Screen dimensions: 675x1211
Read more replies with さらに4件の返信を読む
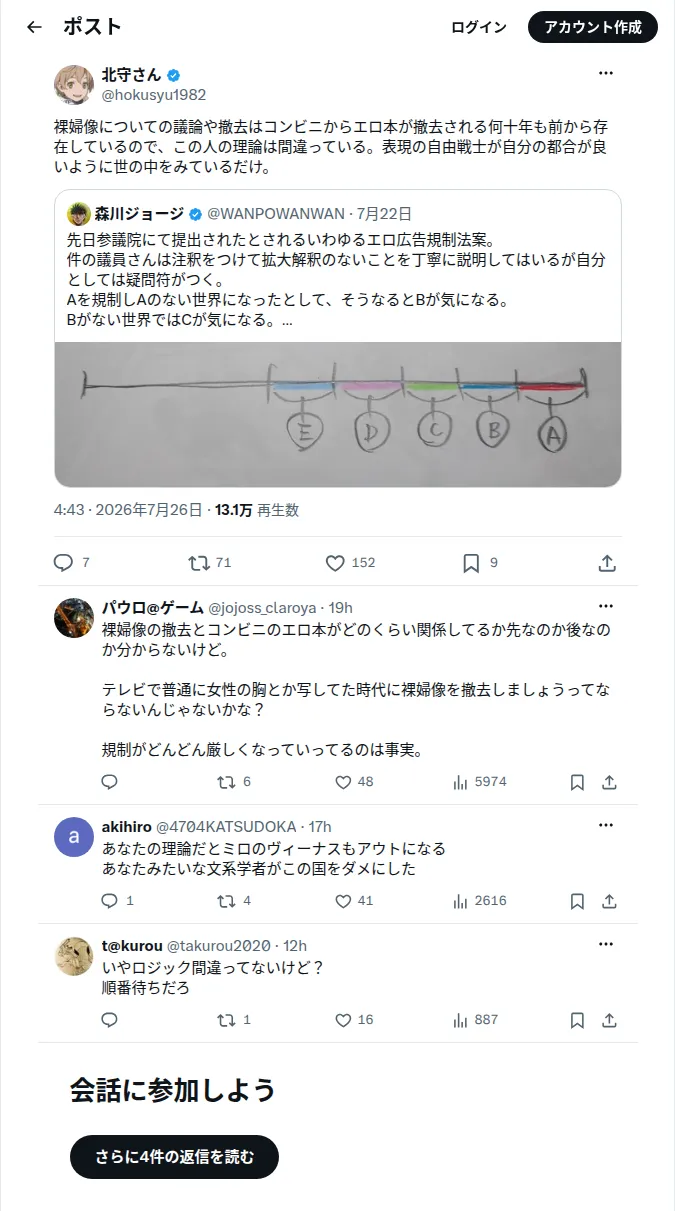175,1157
